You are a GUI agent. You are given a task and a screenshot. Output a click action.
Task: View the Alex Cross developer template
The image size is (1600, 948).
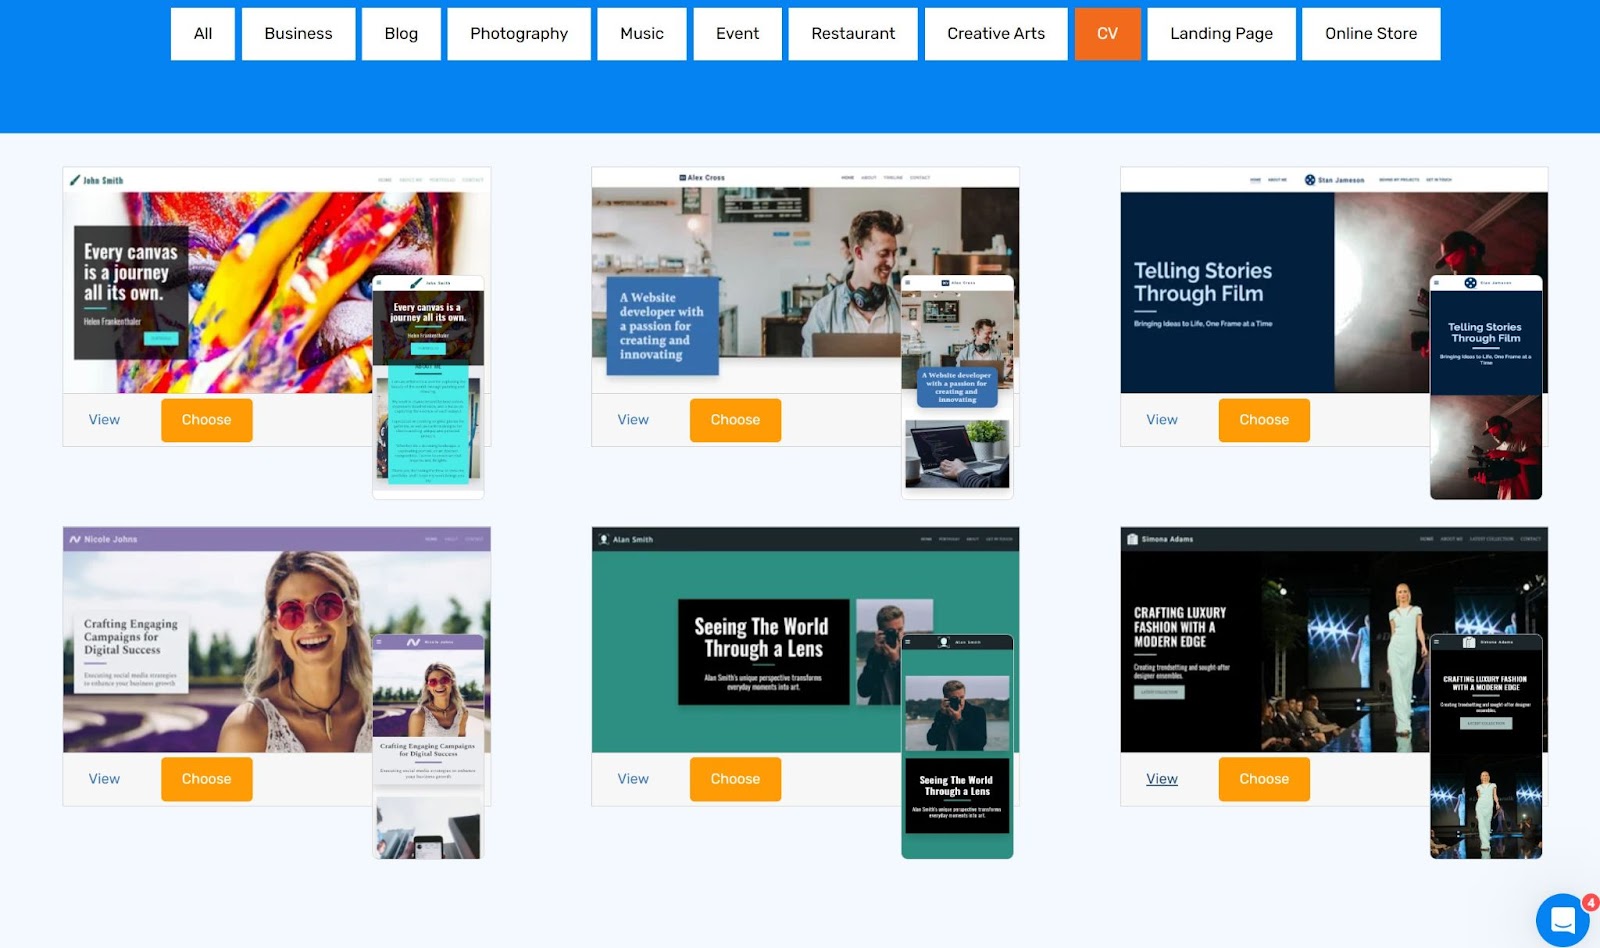coord(633,420)
